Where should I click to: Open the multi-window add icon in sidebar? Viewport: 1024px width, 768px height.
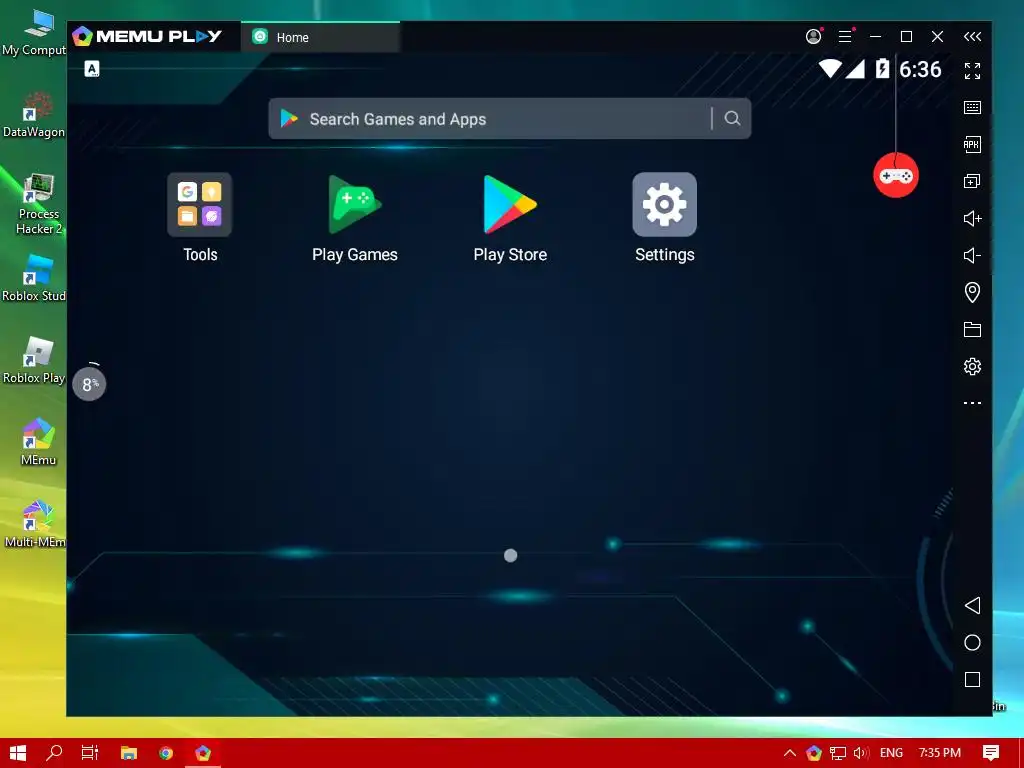click(972, 181)
